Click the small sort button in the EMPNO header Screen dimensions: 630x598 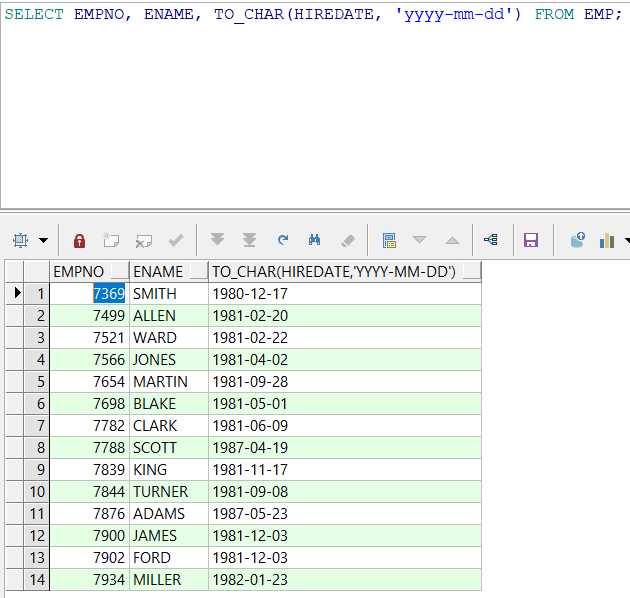pyautogui.click(x=119, y=272)
